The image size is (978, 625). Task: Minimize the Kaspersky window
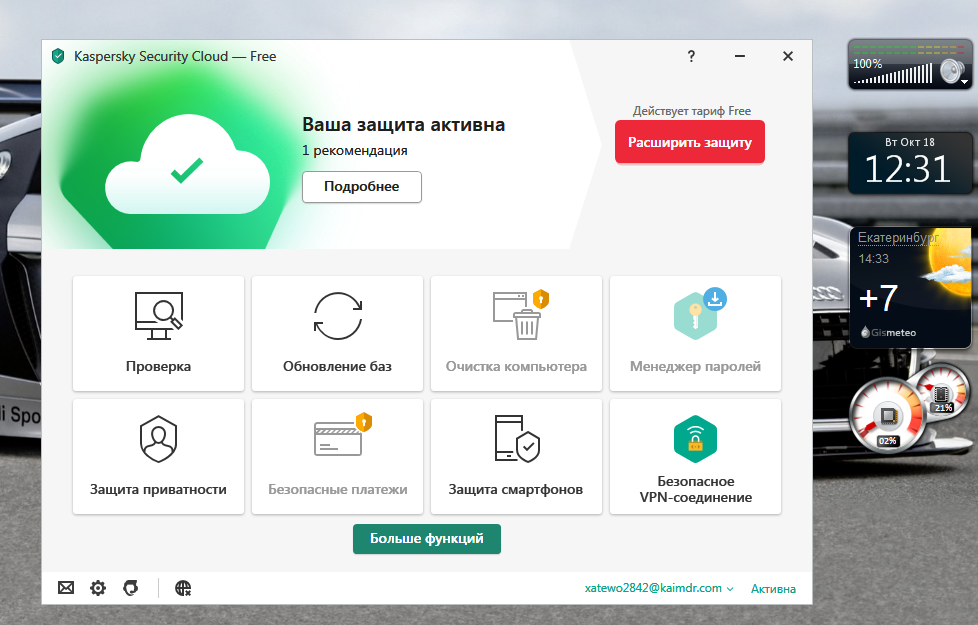tap(740, 56)
